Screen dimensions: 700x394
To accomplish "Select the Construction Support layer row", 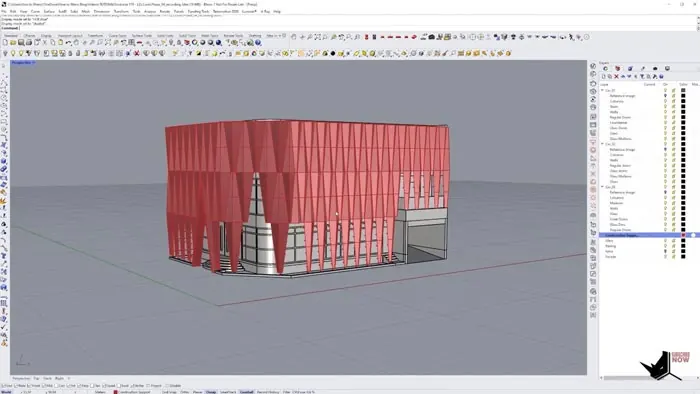I will [649, 235].
